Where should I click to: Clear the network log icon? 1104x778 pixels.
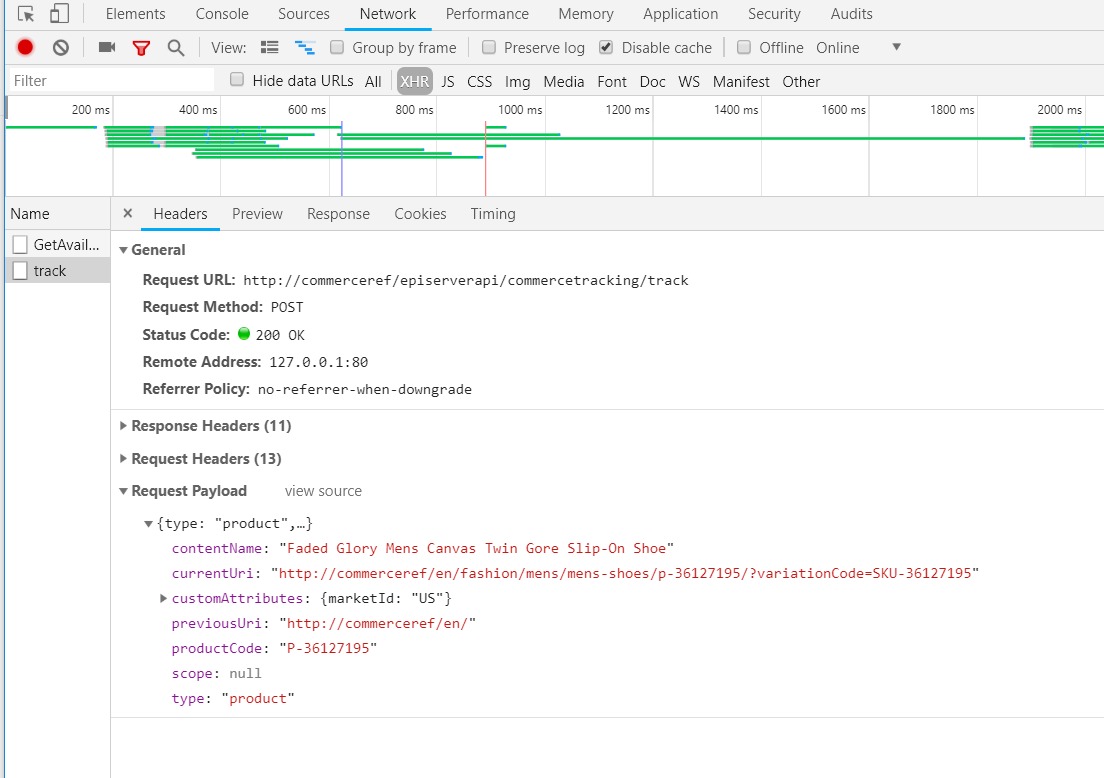coord(61,47)
